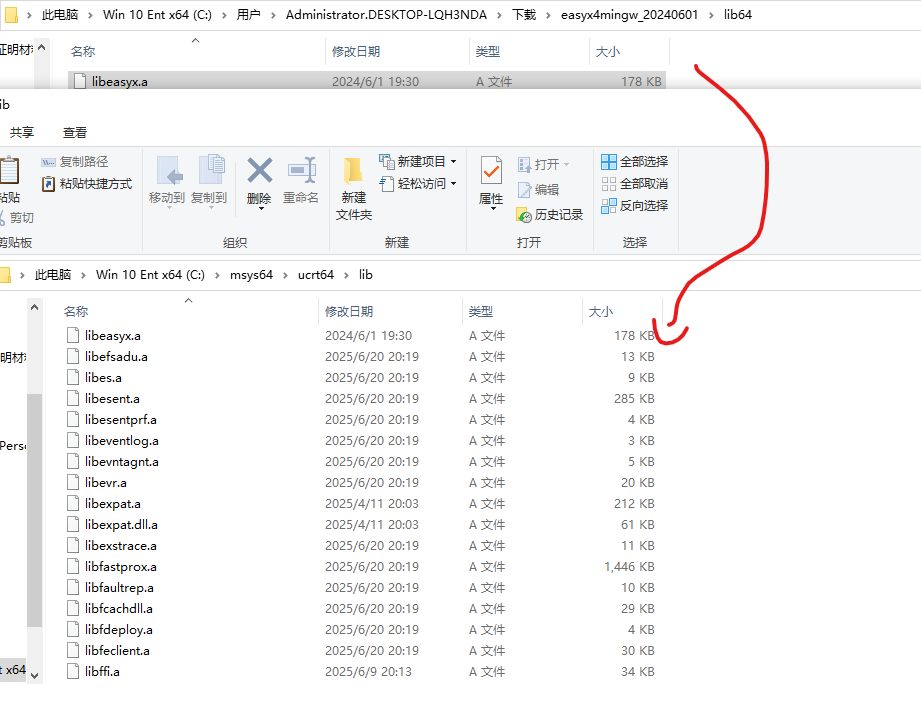Select libeventlog.a file
The image size is (921, 704).
click(x=122, y=441)
